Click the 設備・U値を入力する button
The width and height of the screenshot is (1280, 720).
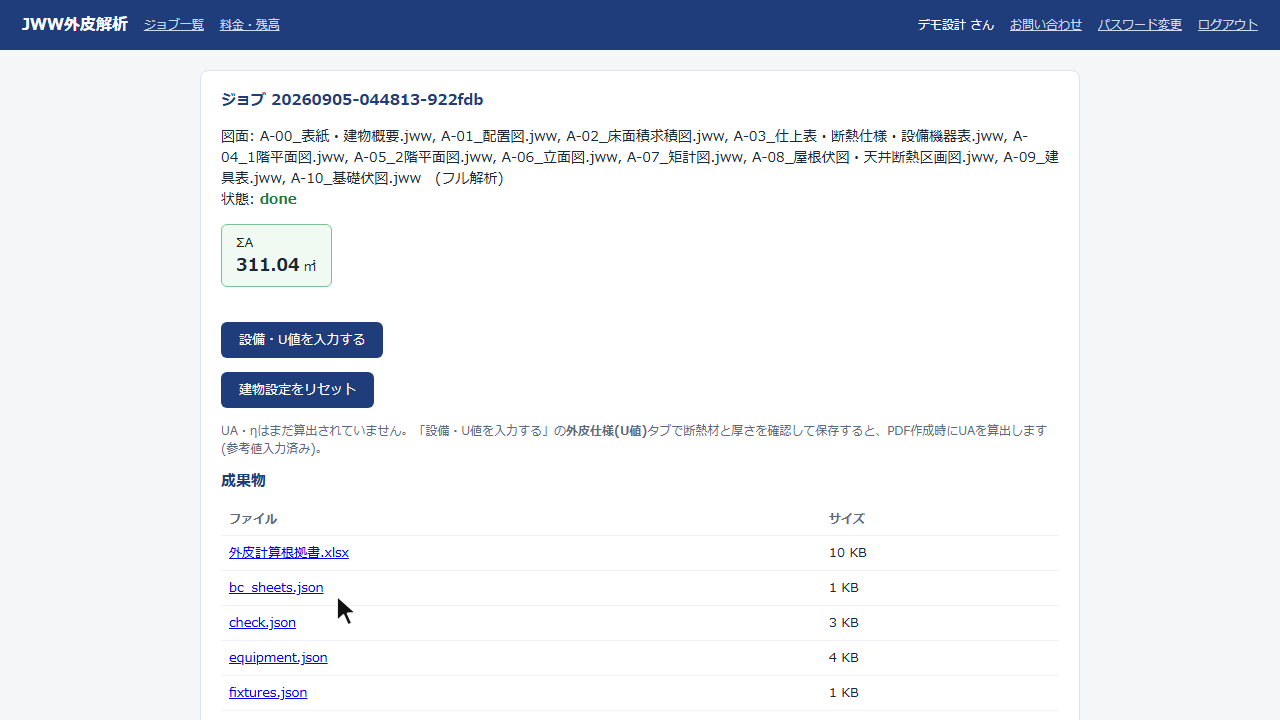coord(302,340)
